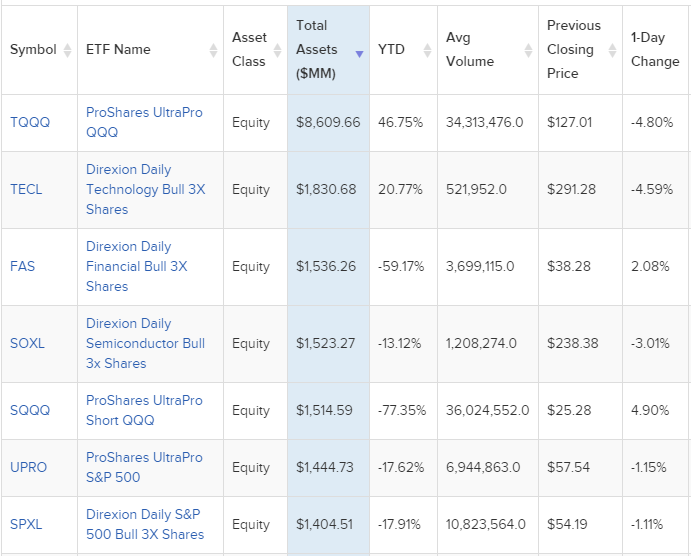Open the TECL symbol link
The height and width of the screenshot is (556, 691).
tap(26, 189)
